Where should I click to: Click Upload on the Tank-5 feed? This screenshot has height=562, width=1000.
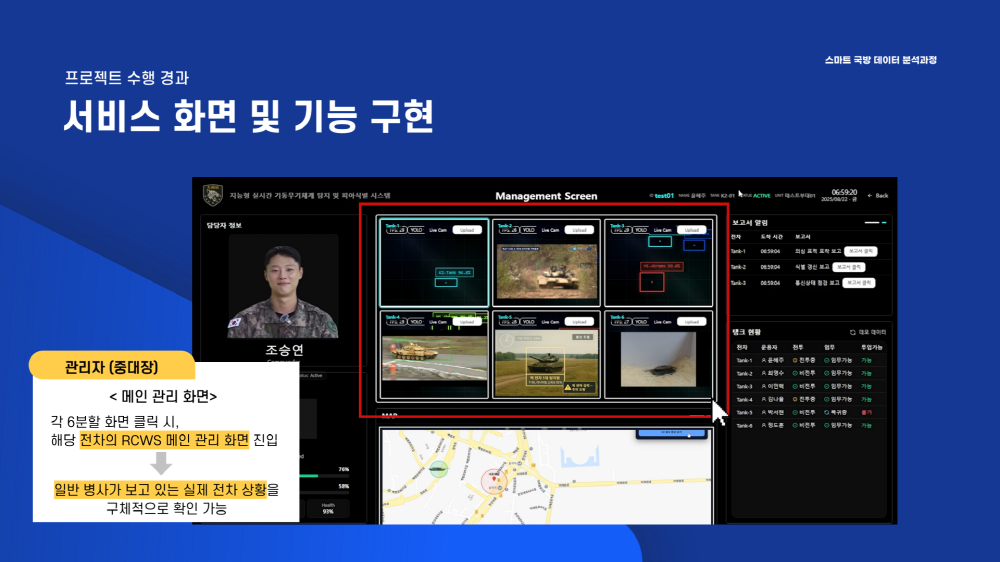click(579, 322)
